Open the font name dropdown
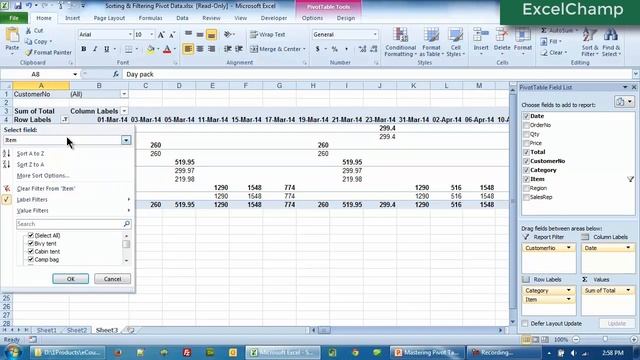This screenshot has height=360, width=640. tap(130, 35)
